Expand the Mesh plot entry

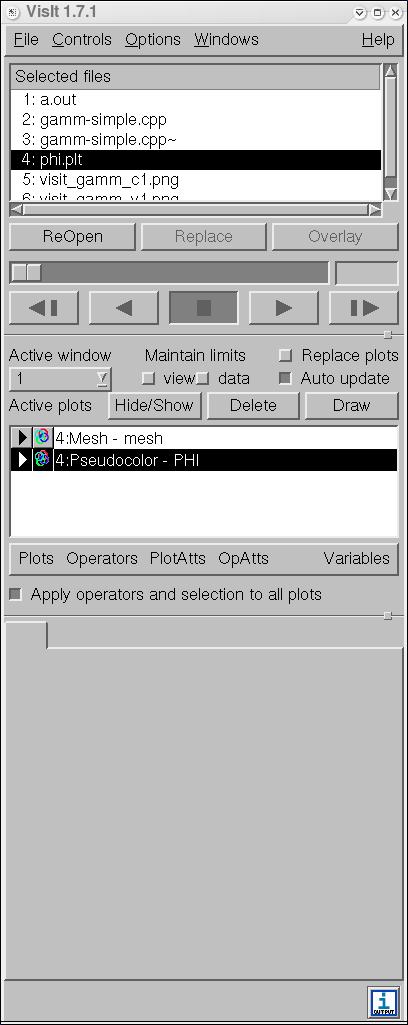(22, 437)
